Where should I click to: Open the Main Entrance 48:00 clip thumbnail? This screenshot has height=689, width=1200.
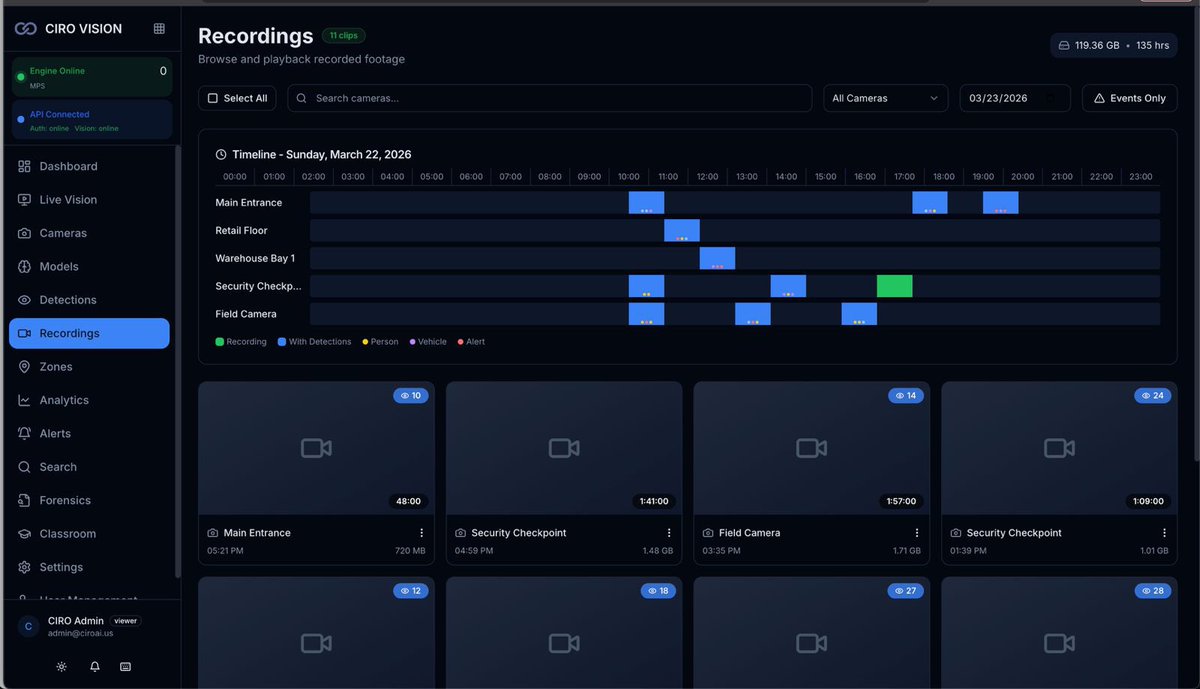pos(316,448)
